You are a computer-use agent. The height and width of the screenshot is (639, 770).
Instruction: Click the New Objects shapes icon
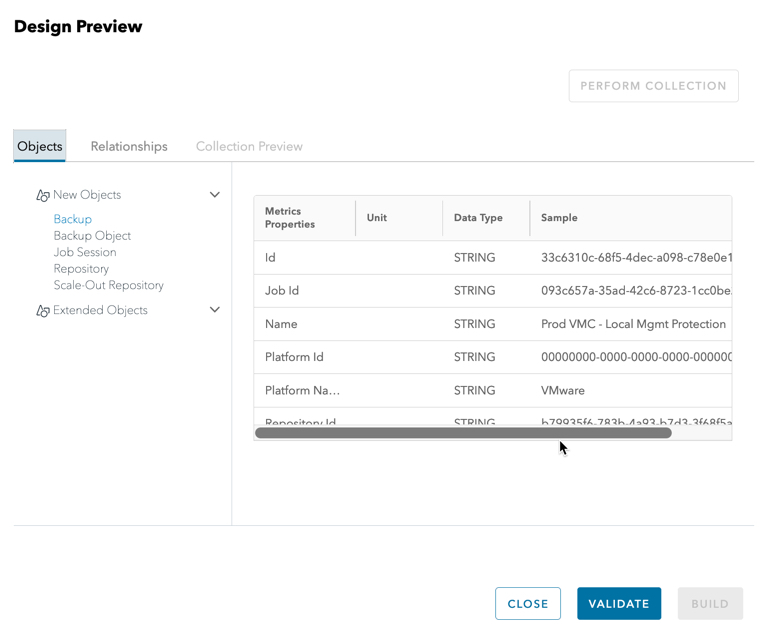(x=43, y=195)
